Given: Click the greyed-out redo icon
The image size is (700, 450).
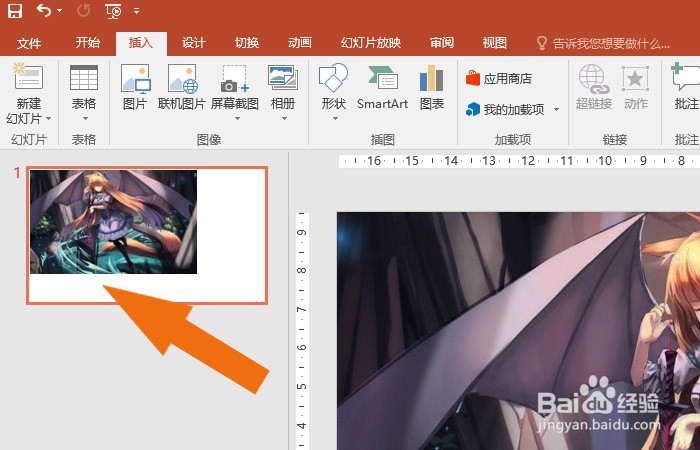Looking at the screenshot, I should (83, 11).
